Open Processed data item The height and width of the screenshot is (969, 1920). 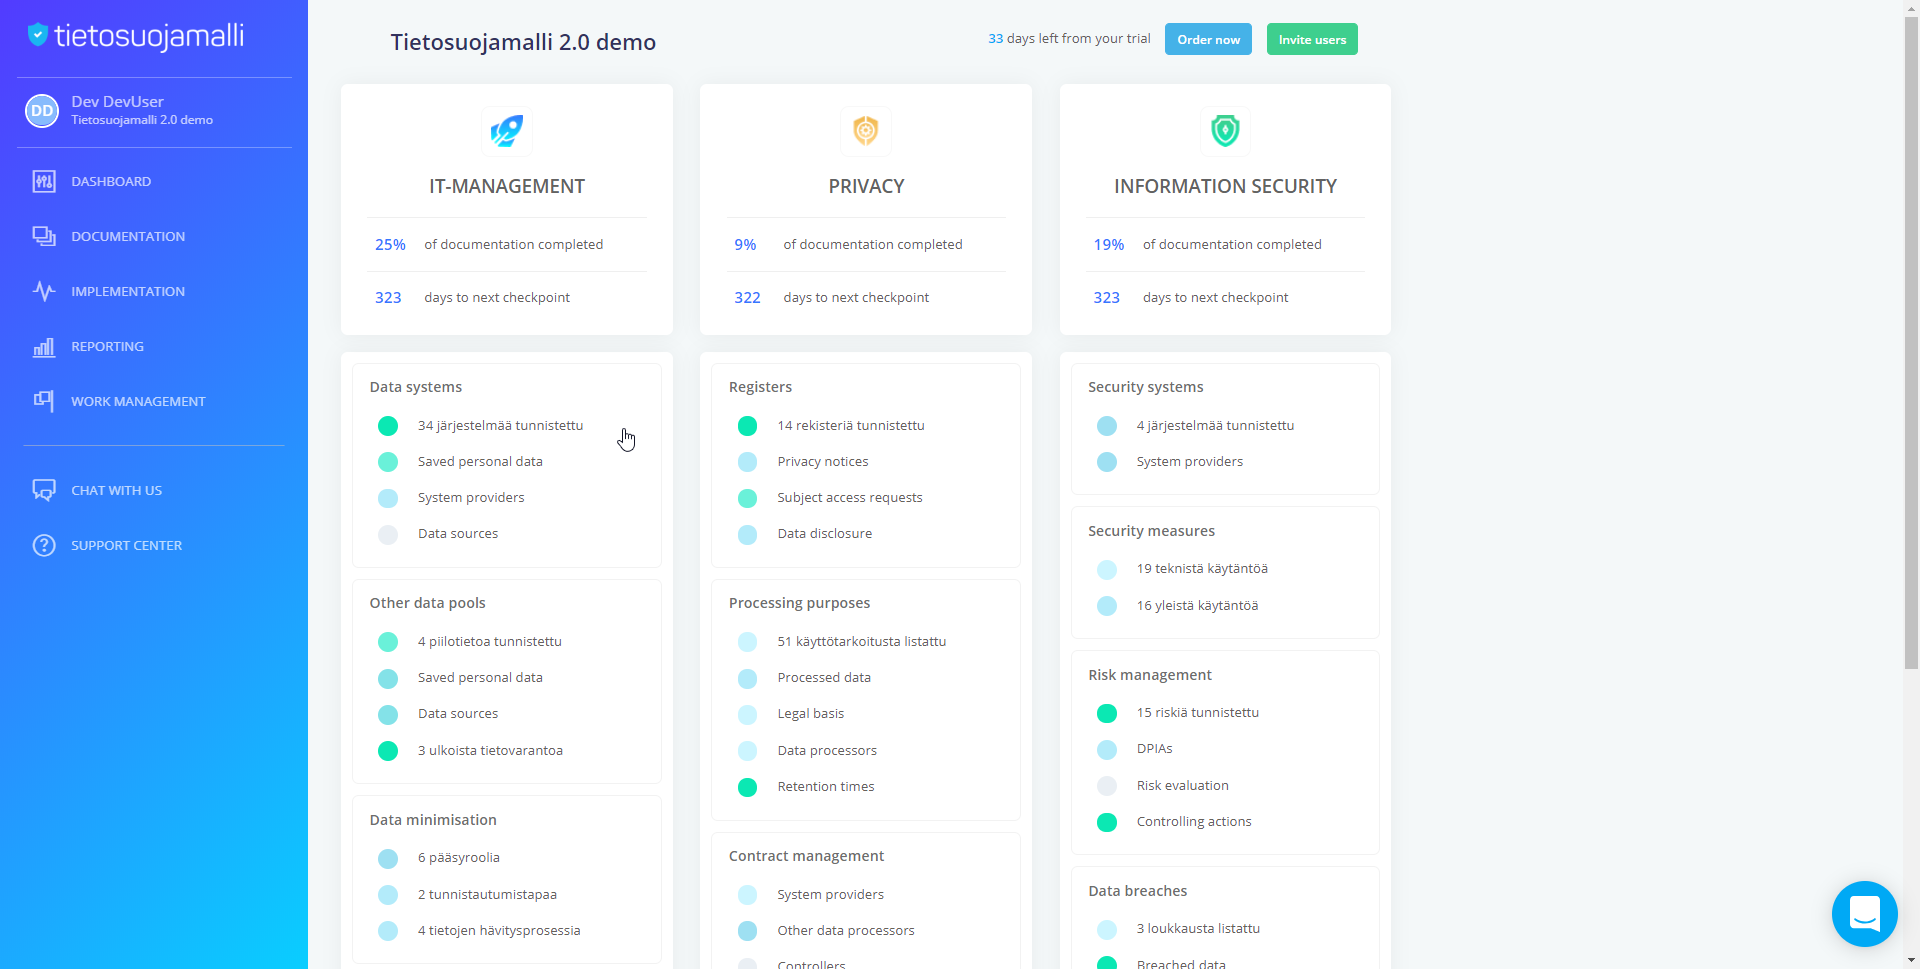point(824,677)
